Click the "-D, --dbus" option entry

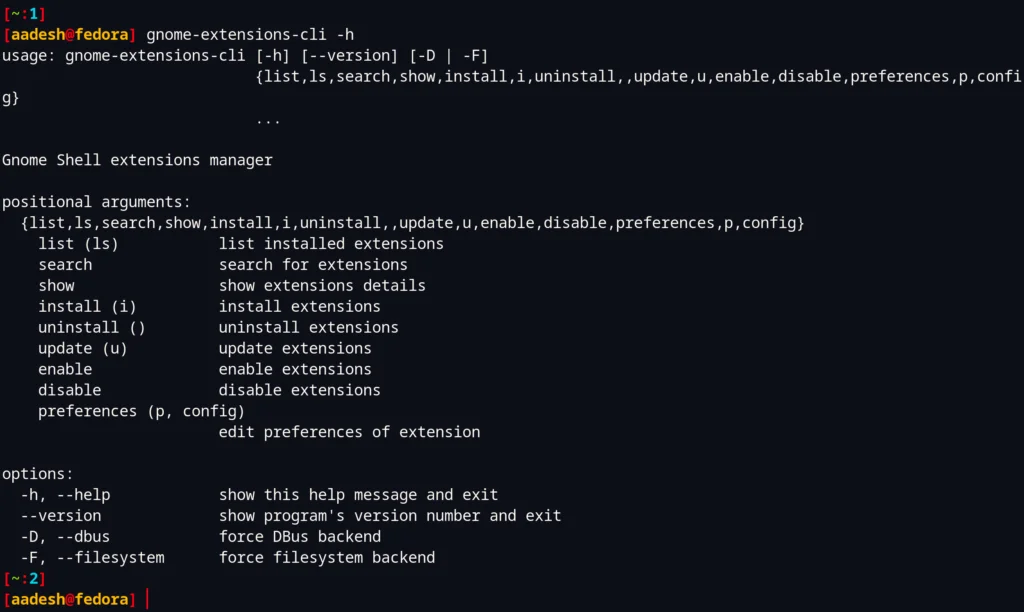(65, 537)
